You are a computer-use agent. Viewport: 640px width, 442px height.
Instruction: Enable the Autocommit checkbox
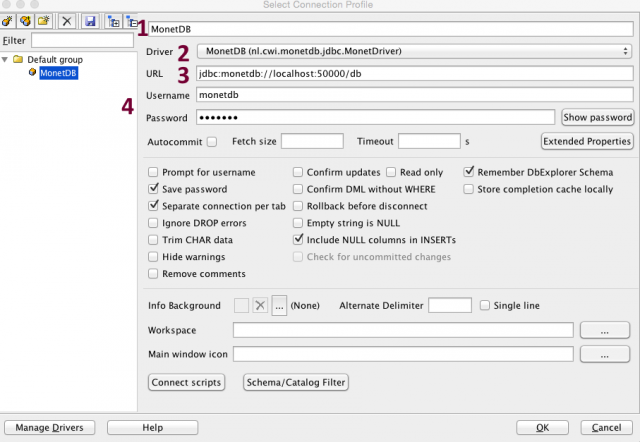point(211,141)
